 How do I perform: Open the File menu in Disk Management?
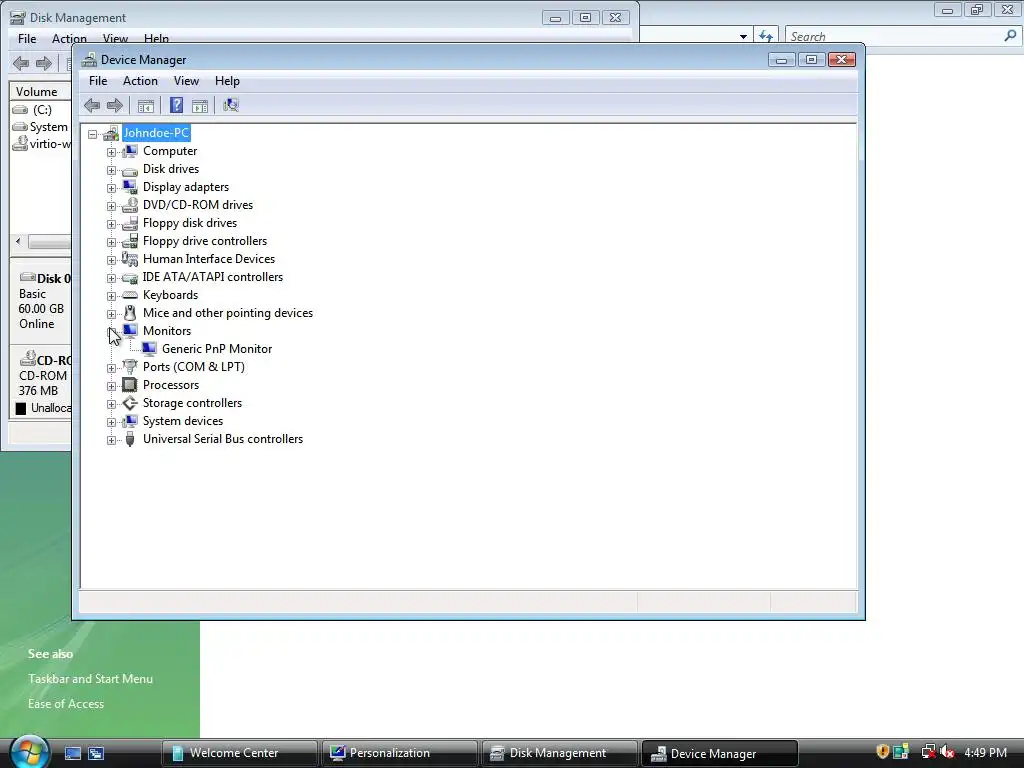coord(27,39)
